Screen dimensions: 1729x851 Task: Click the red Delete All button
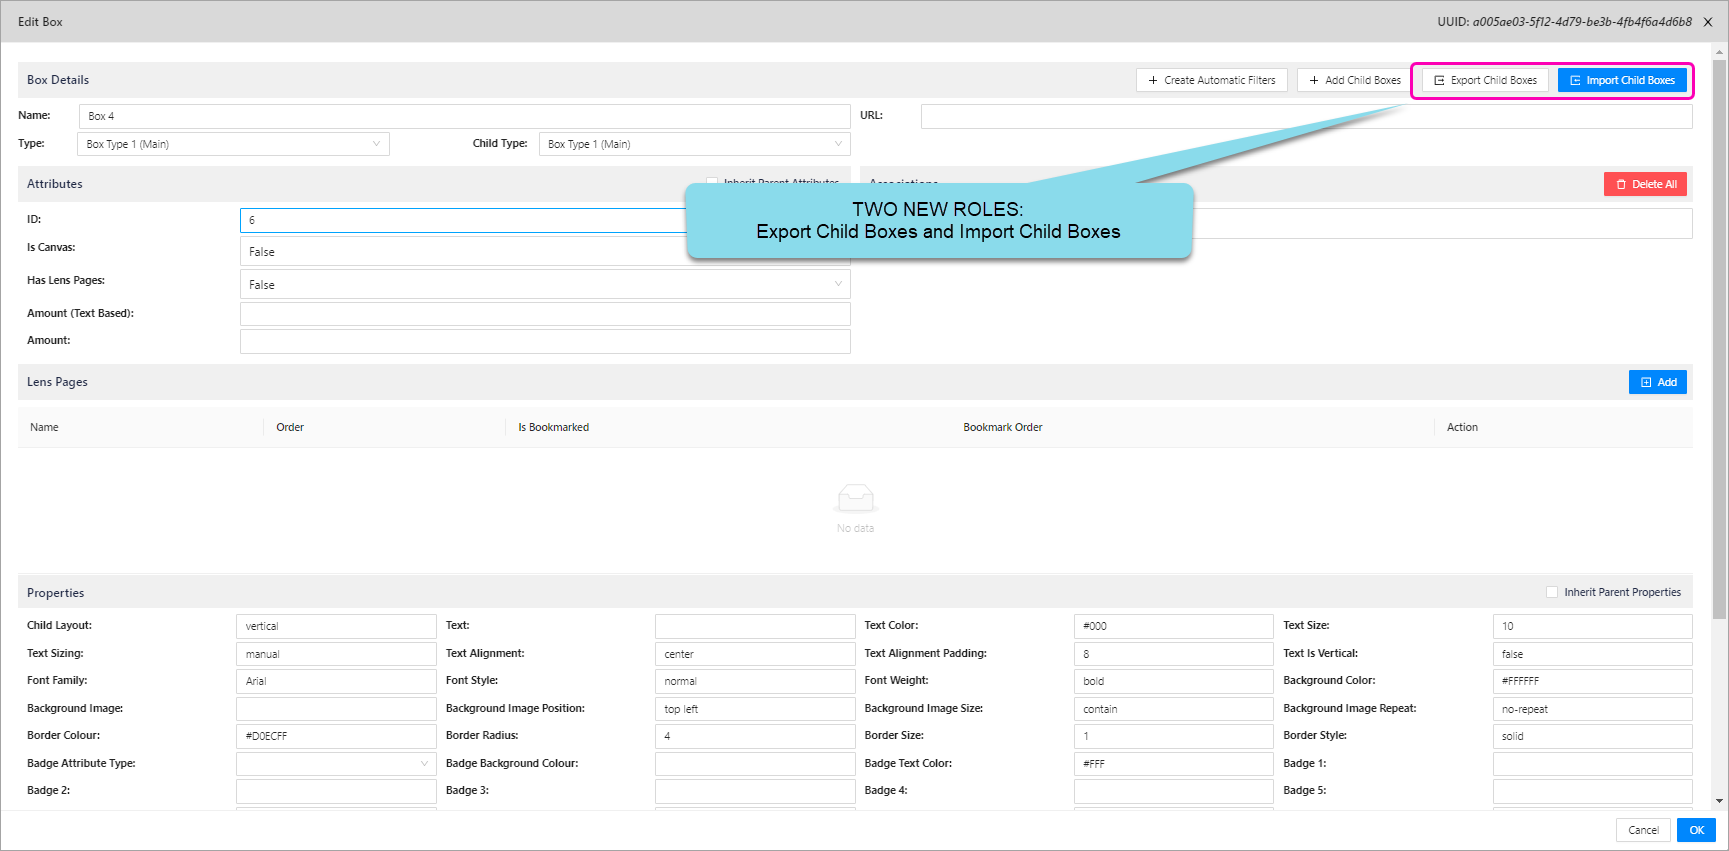tap(1645, 184)
